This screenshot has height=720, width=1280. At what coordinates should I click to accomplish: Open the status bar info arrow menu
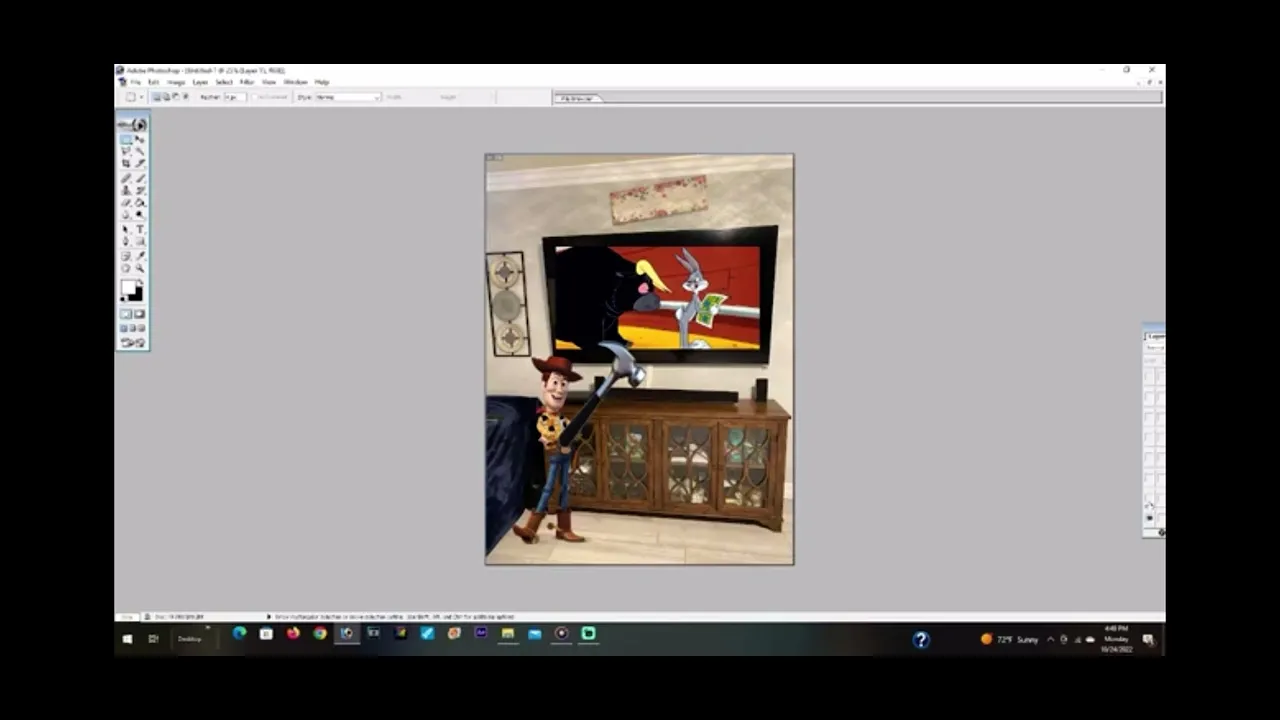coord(268,617)
